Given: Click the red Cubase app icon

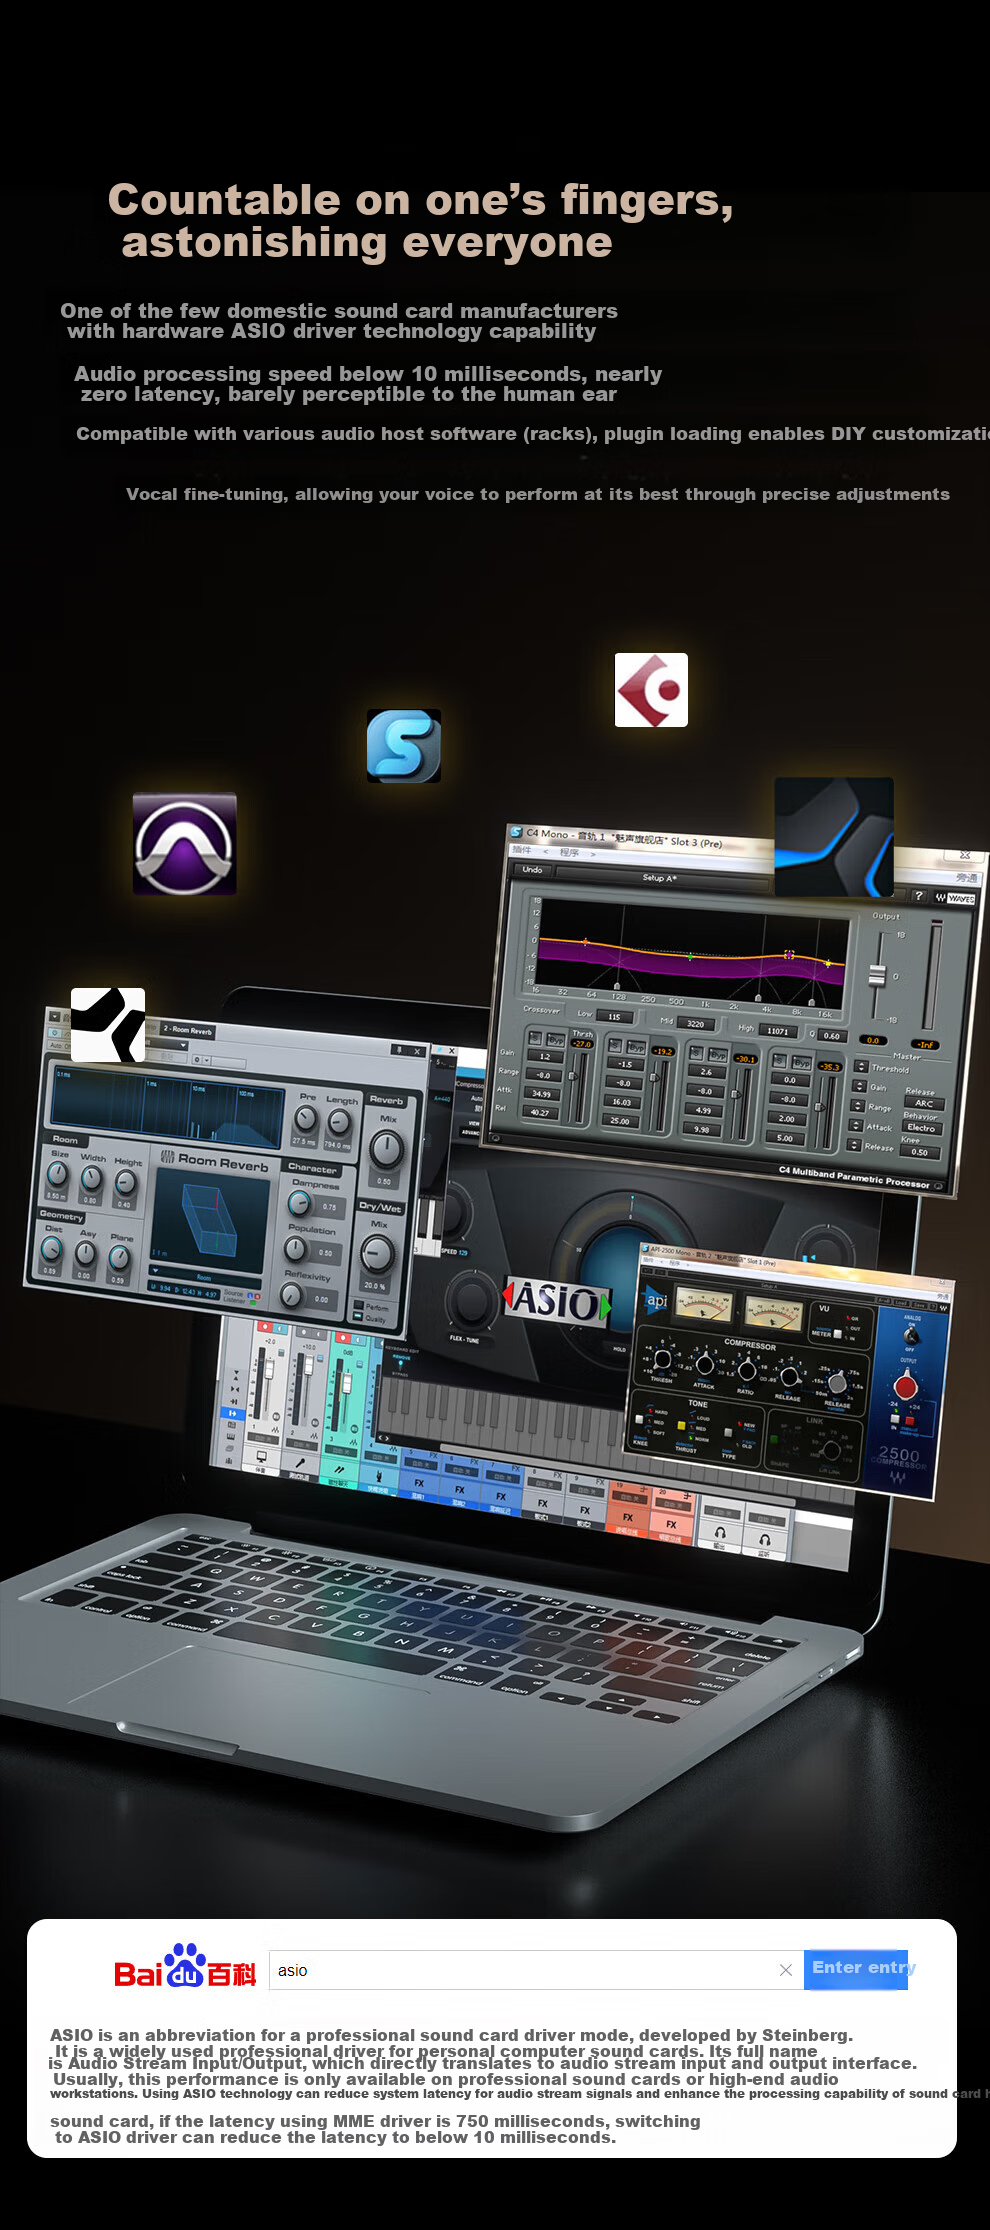Looking at the screenshot, I should tap(651, 690).
